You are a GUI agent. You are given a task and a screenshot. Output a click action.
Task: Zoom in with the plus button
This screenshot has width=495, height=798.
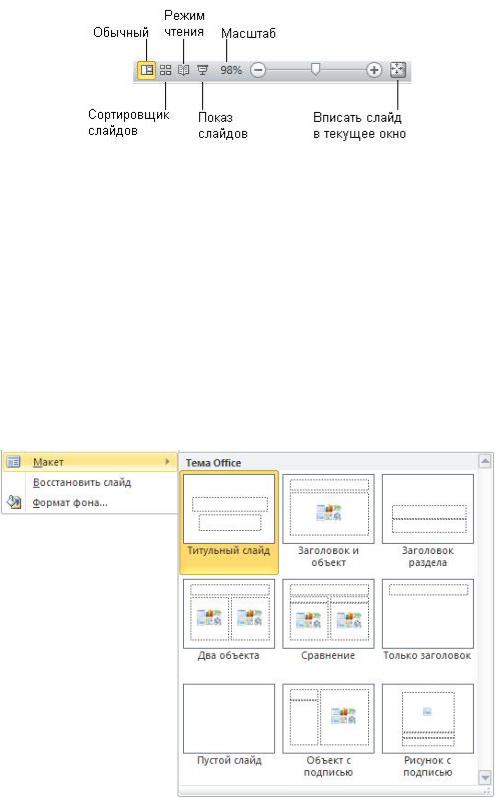point(374,70)
